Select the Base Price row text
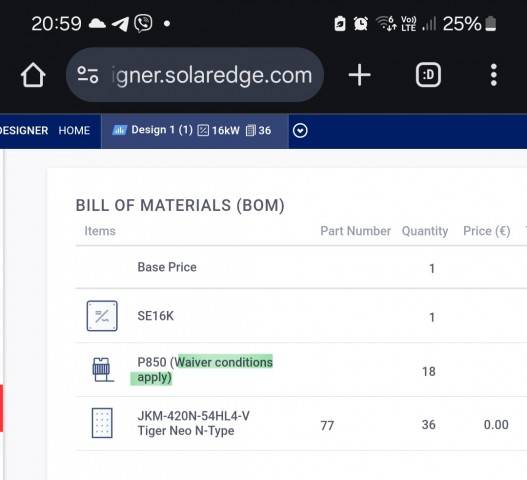The width and height of the screenshot is (527, 480). click(x=167, y=267)
